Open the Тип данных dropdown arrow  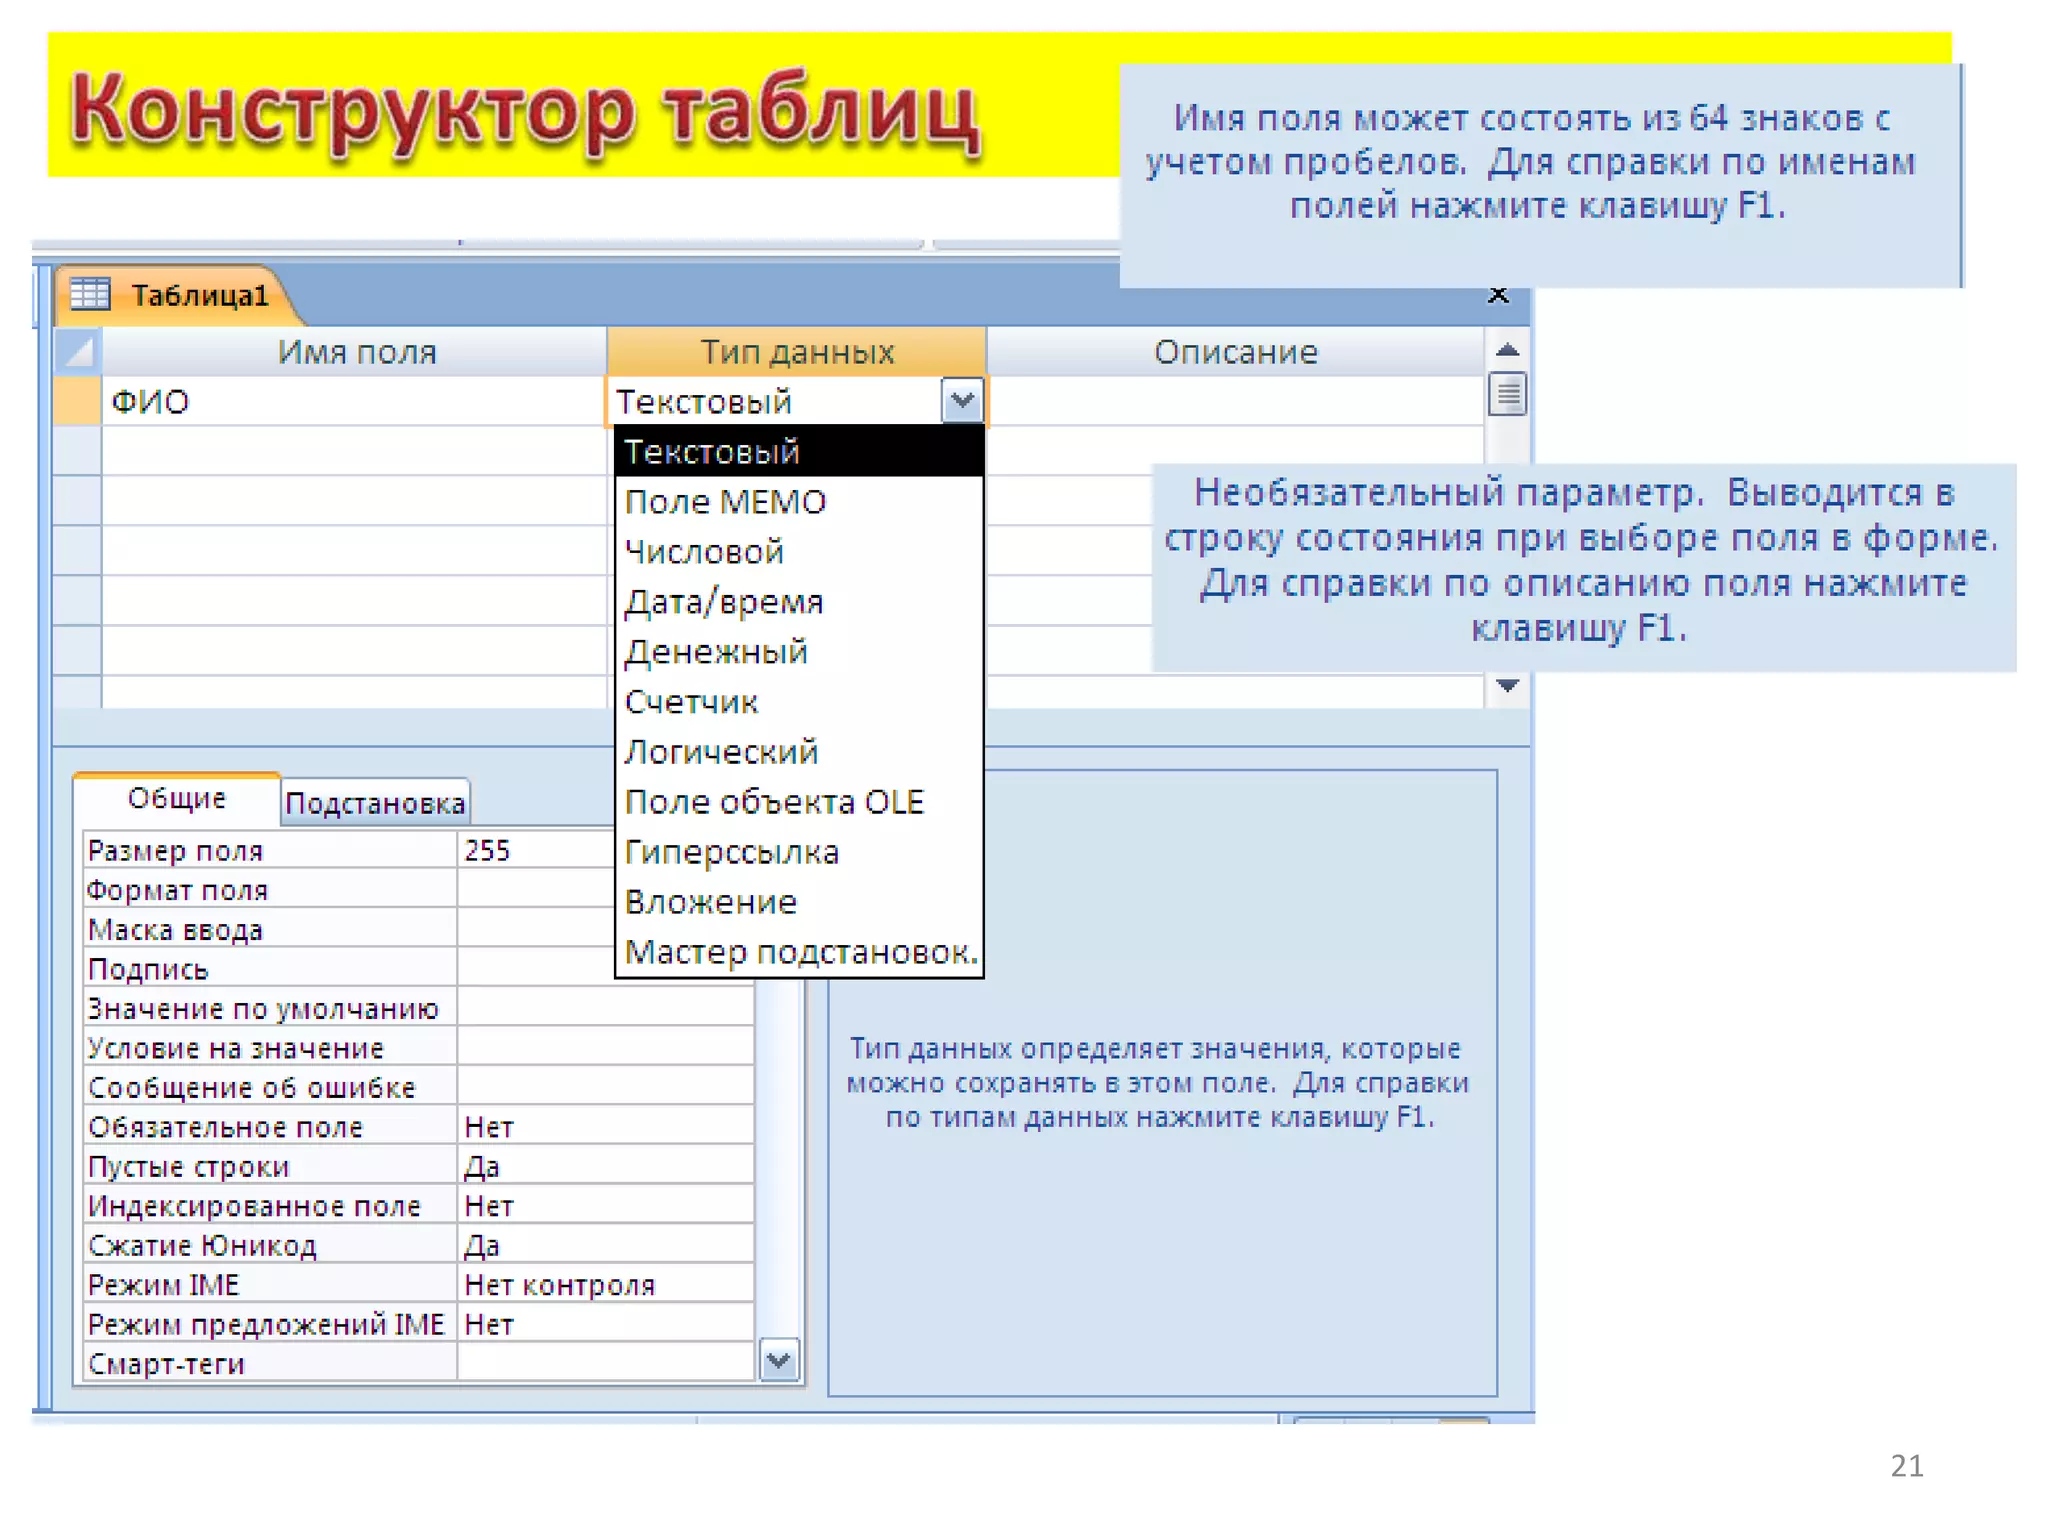[962, 401]
